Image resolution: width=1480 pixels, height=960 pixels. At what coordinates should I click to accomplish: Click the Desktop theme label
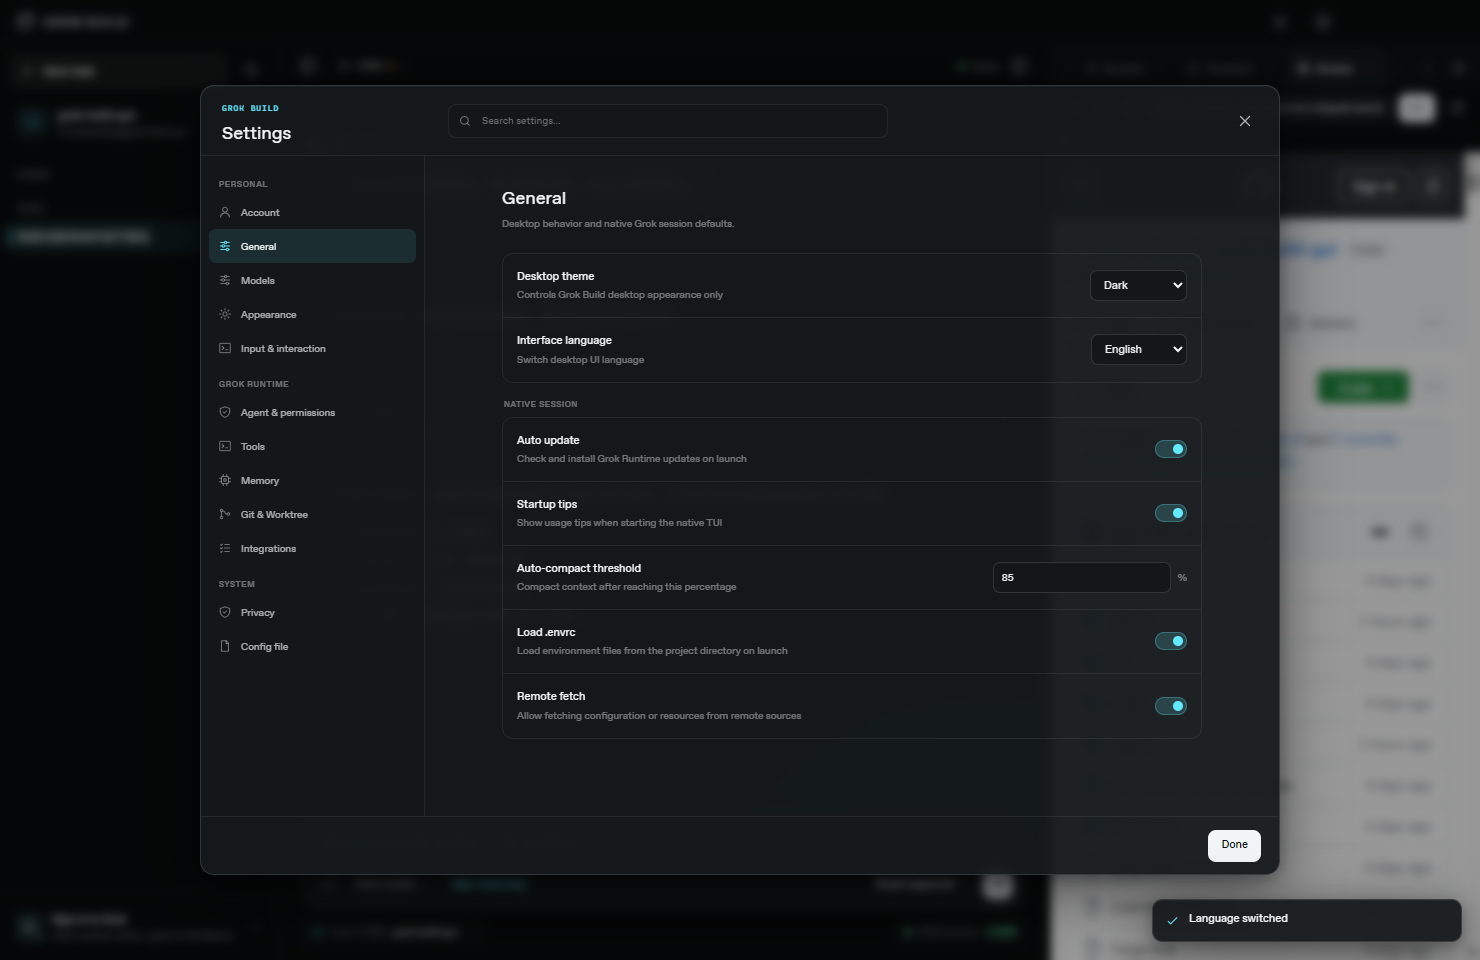(555, 276)
